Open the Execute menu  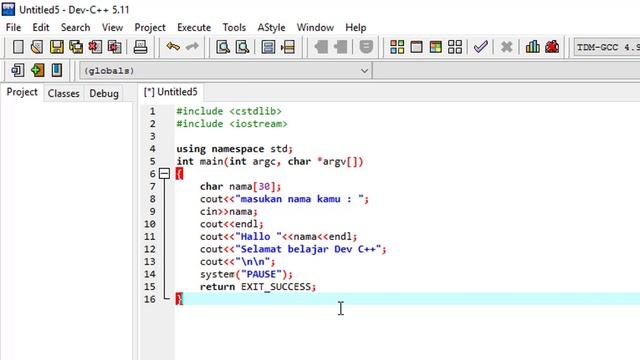click(x=194, y=27)
